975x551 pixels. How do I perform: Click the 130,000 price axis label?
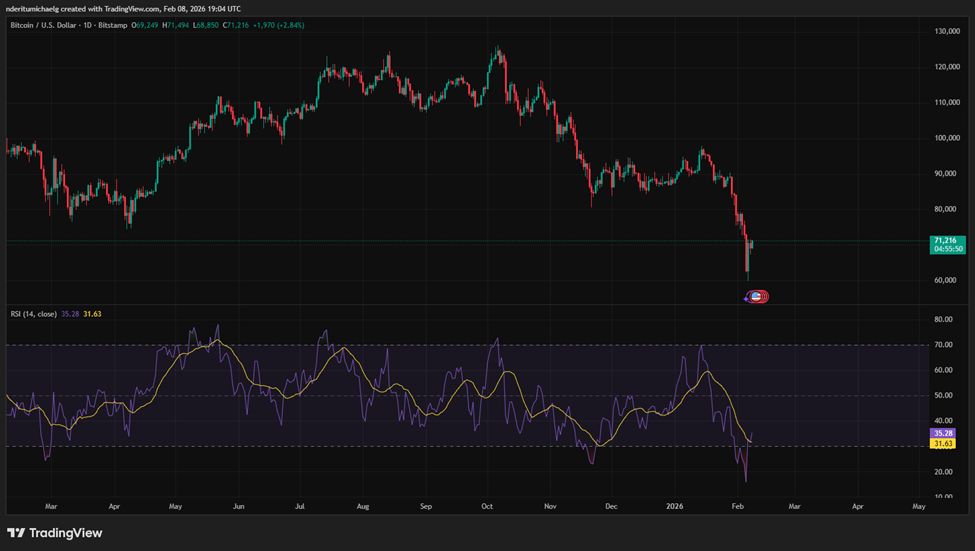point(946,32)
